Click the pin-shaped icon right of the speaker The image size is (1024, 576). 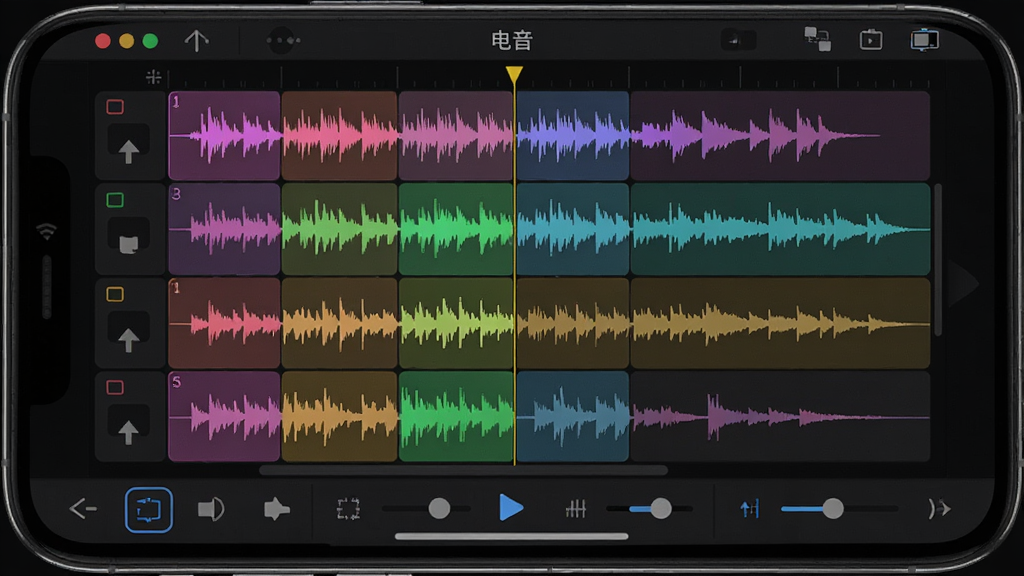pyautogui.click(x=276, y=509)
